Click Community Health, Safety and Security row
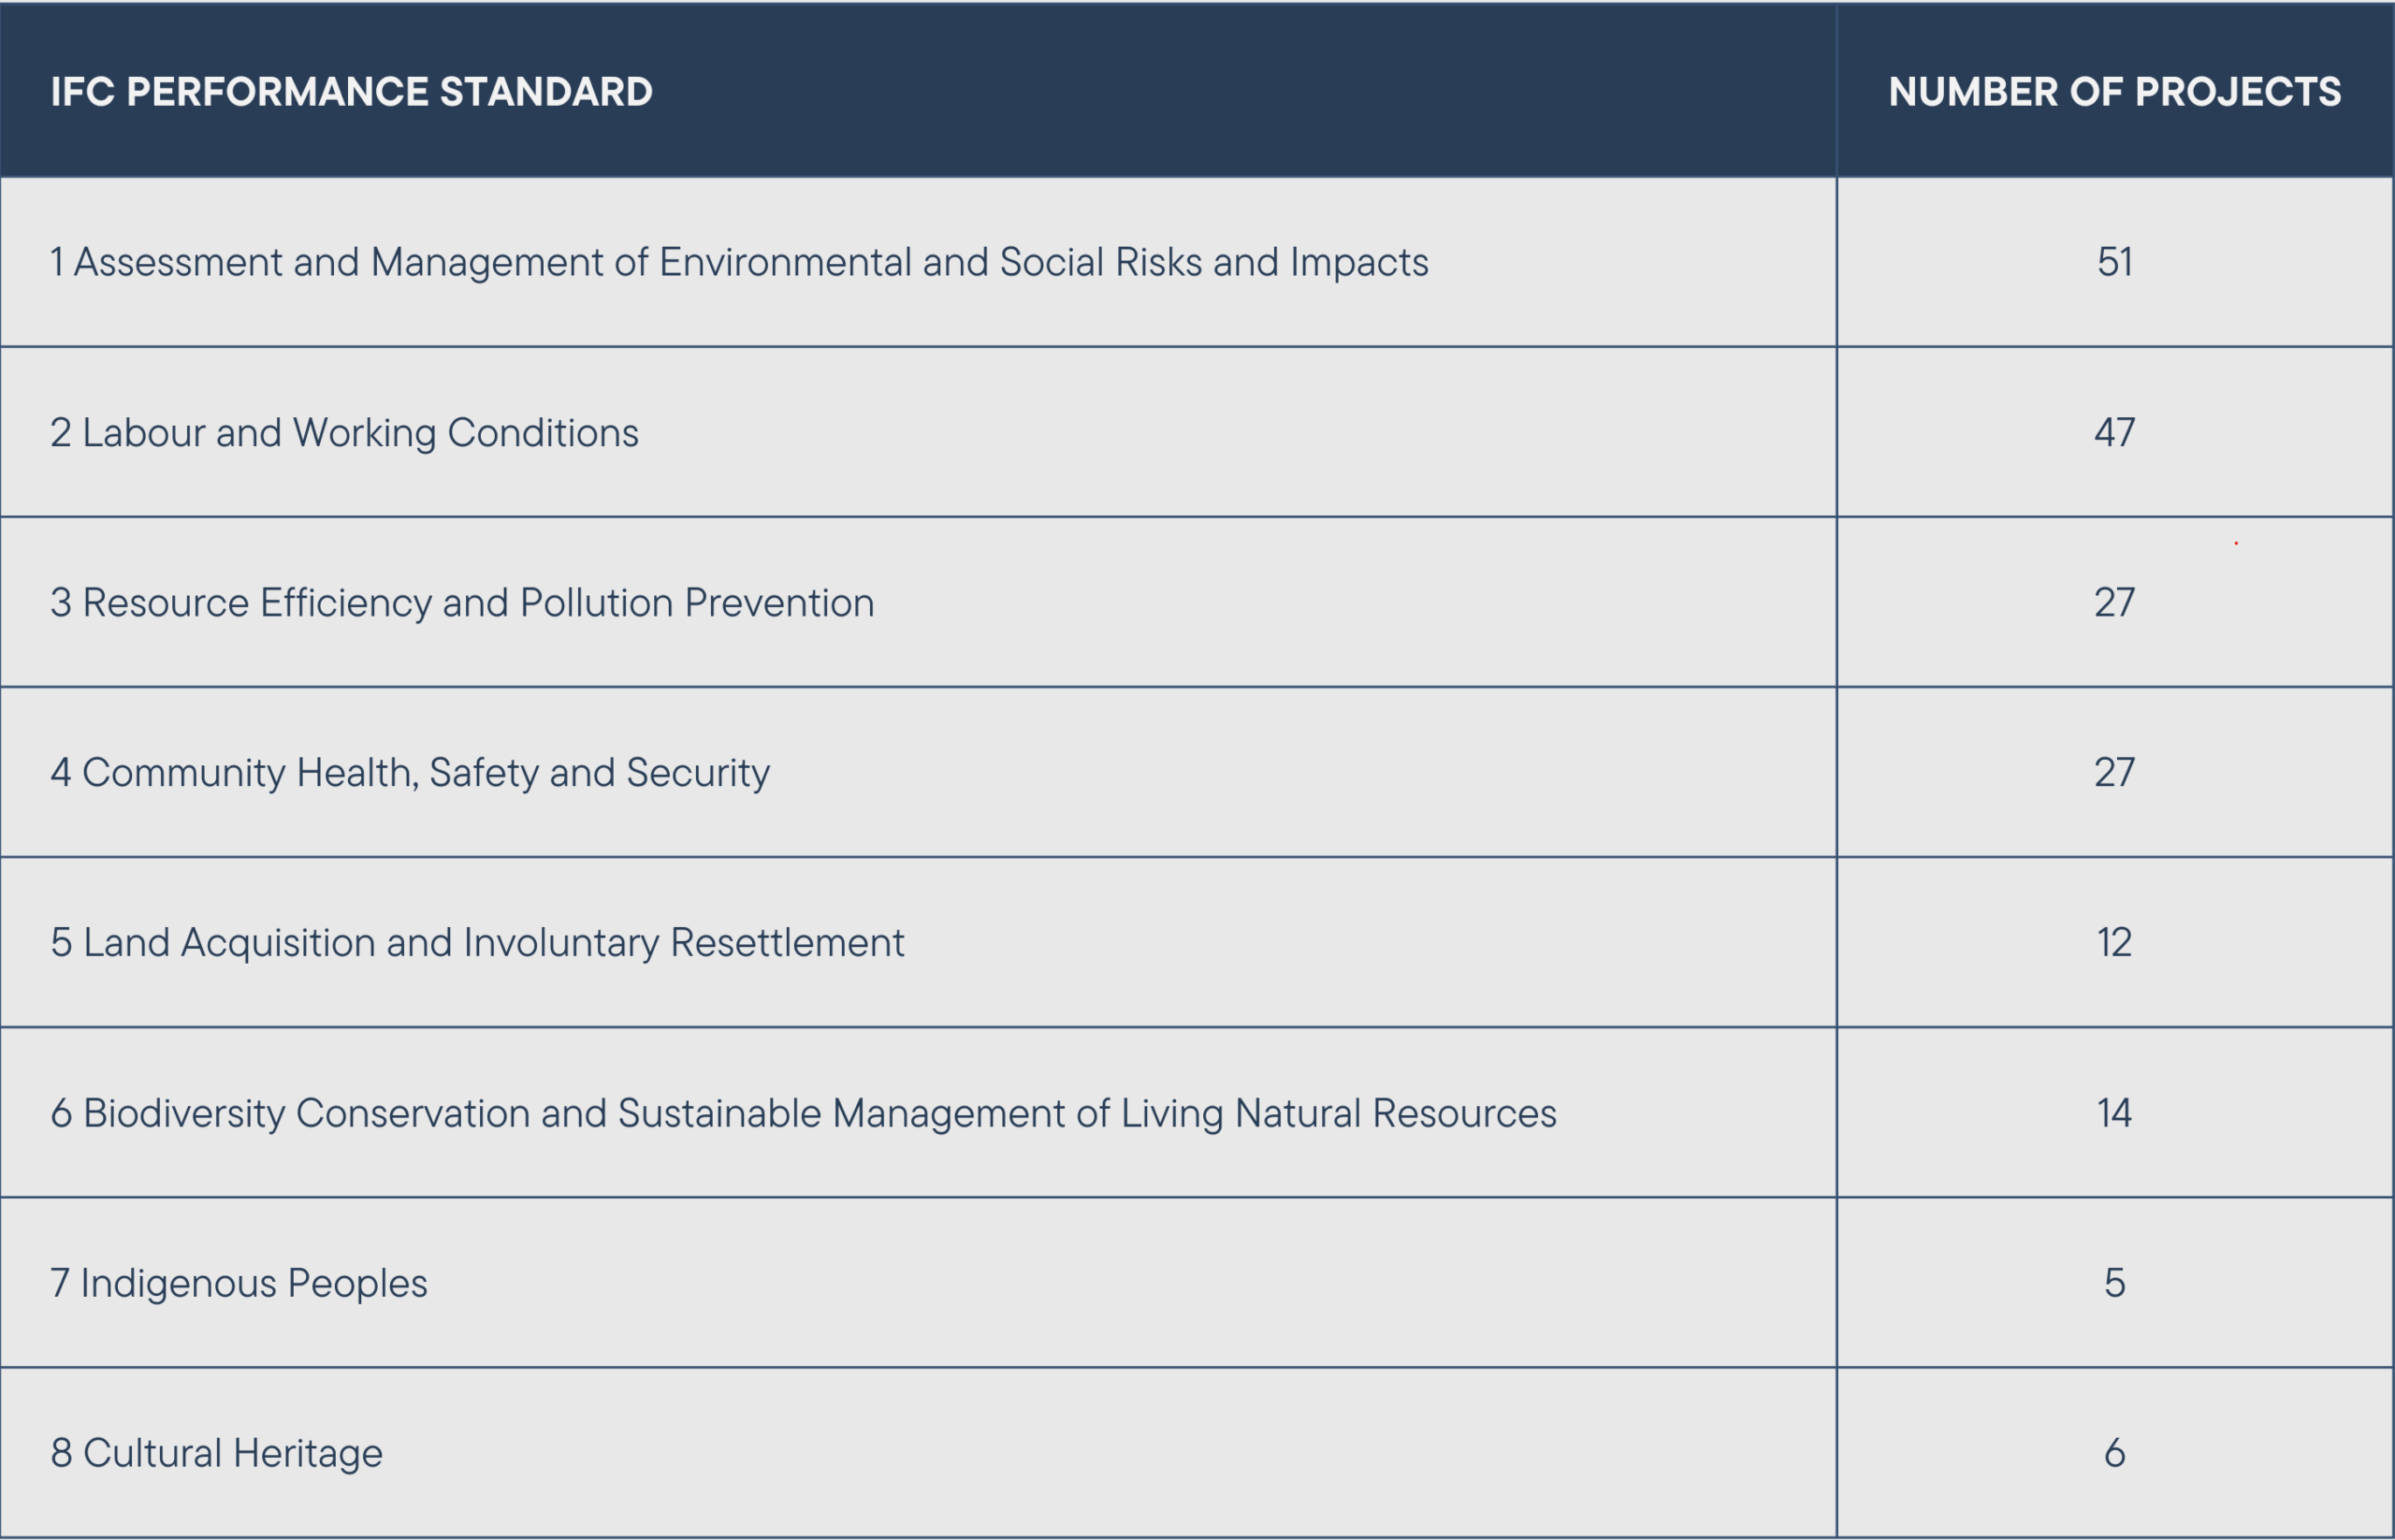Viewport: 2395px width, 1540px height. pyautogui.click(x=410, y=773)
